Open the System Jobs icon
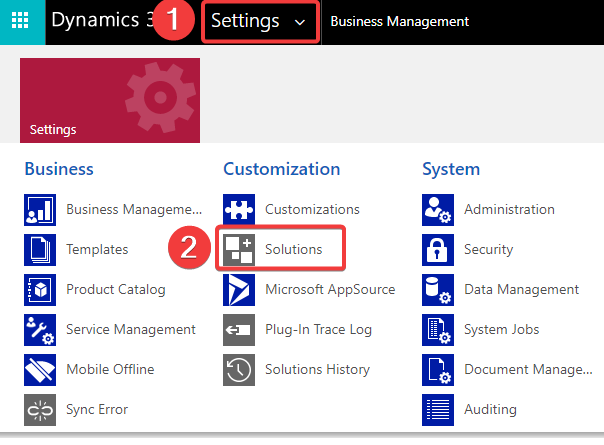 [438, 330]
